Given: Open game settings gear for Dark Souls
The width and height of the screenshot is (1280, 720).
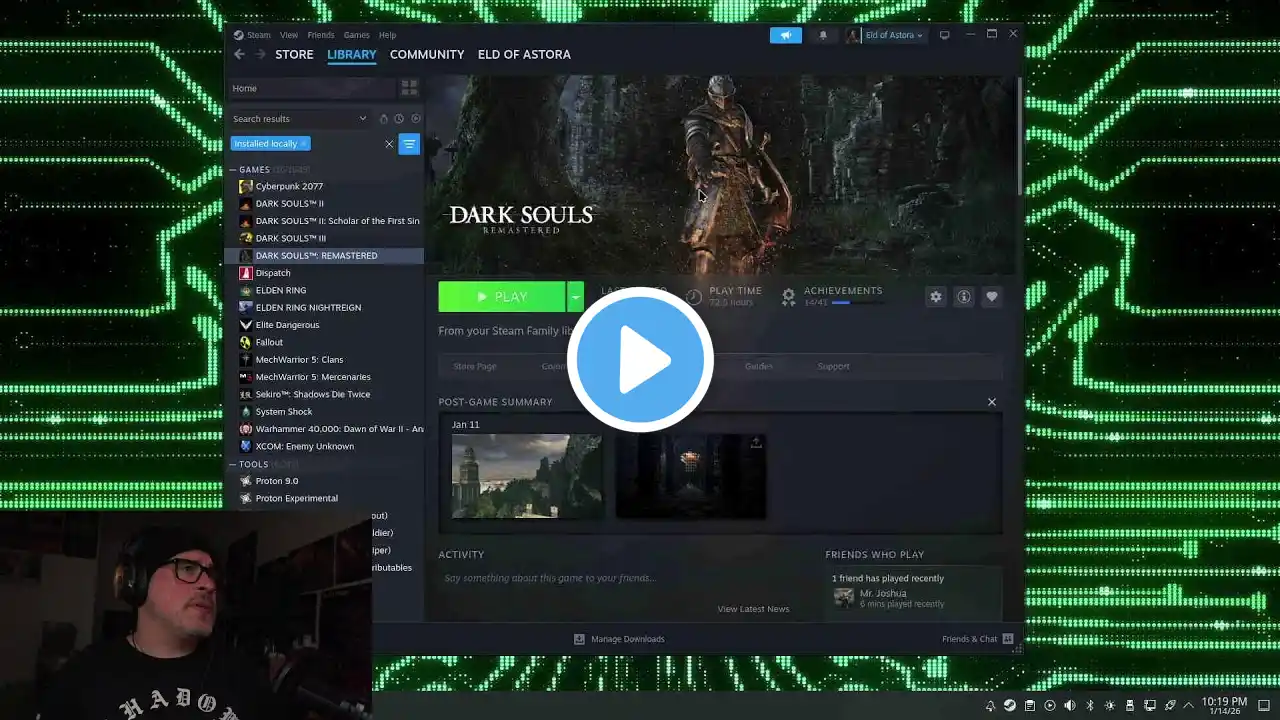Looking at the screenshot, I should (x=935, y=297).
